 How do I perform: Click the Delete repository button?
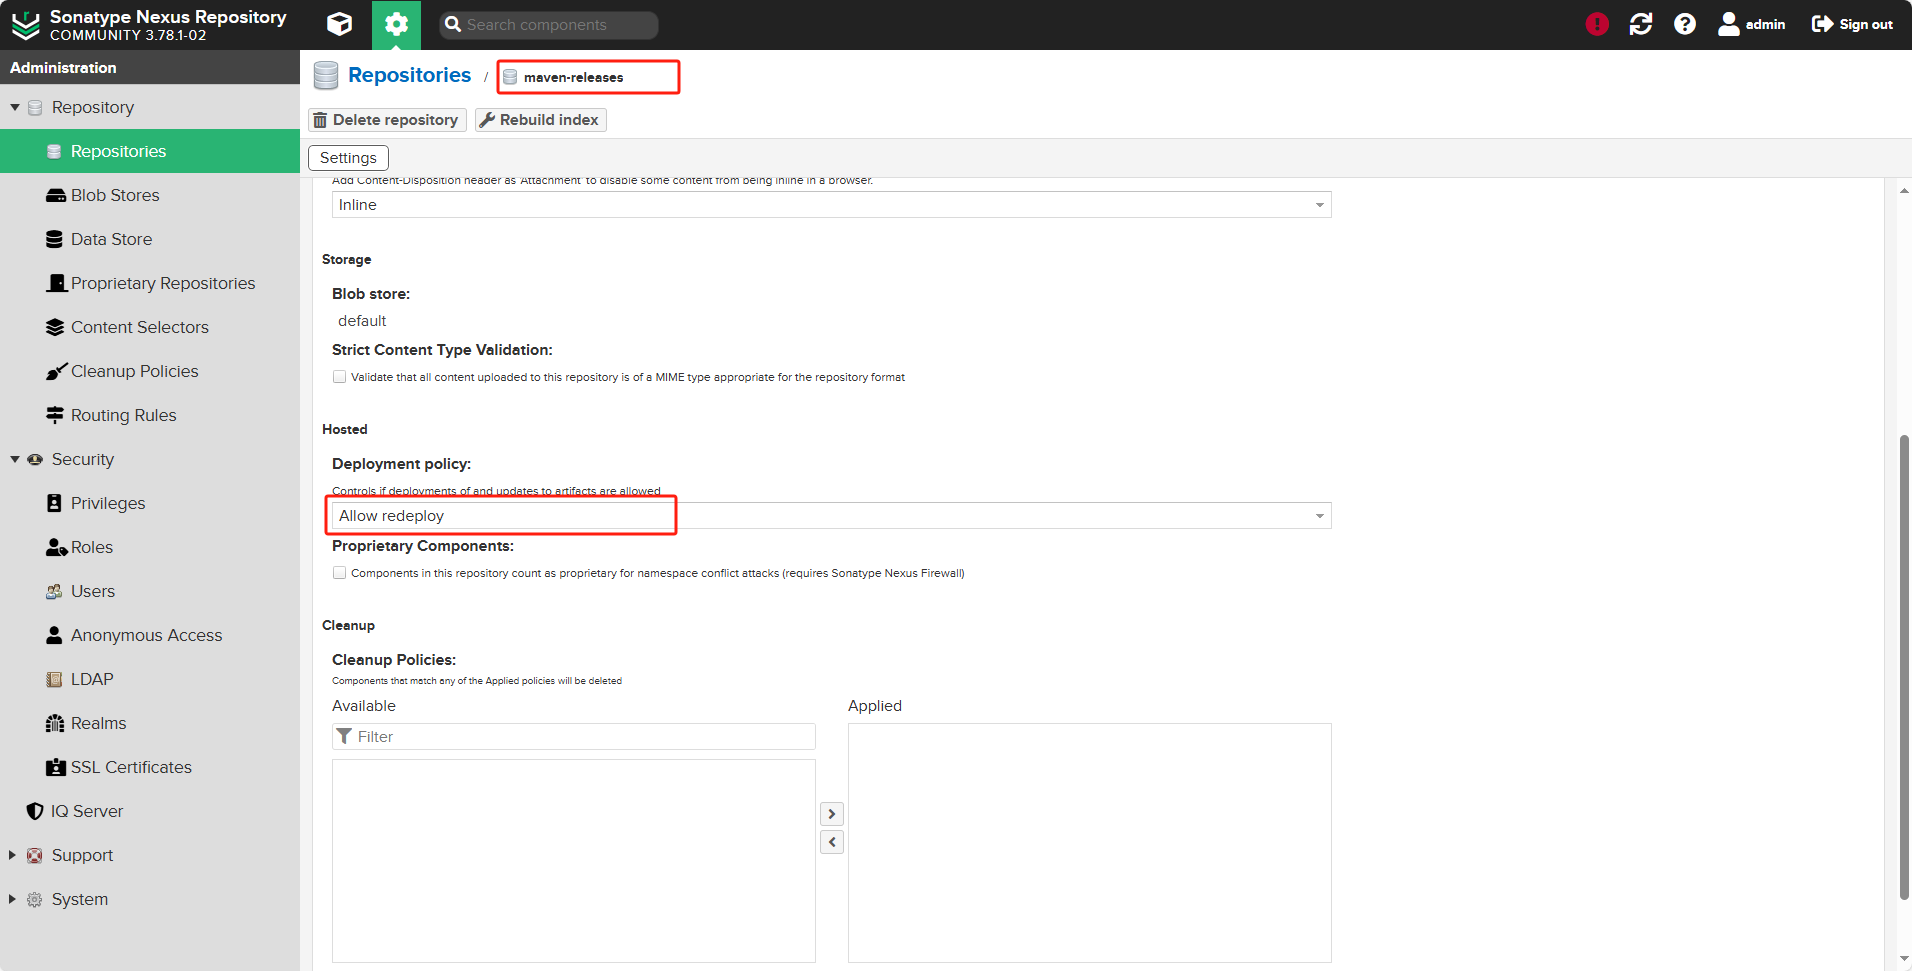pos(387,120)
